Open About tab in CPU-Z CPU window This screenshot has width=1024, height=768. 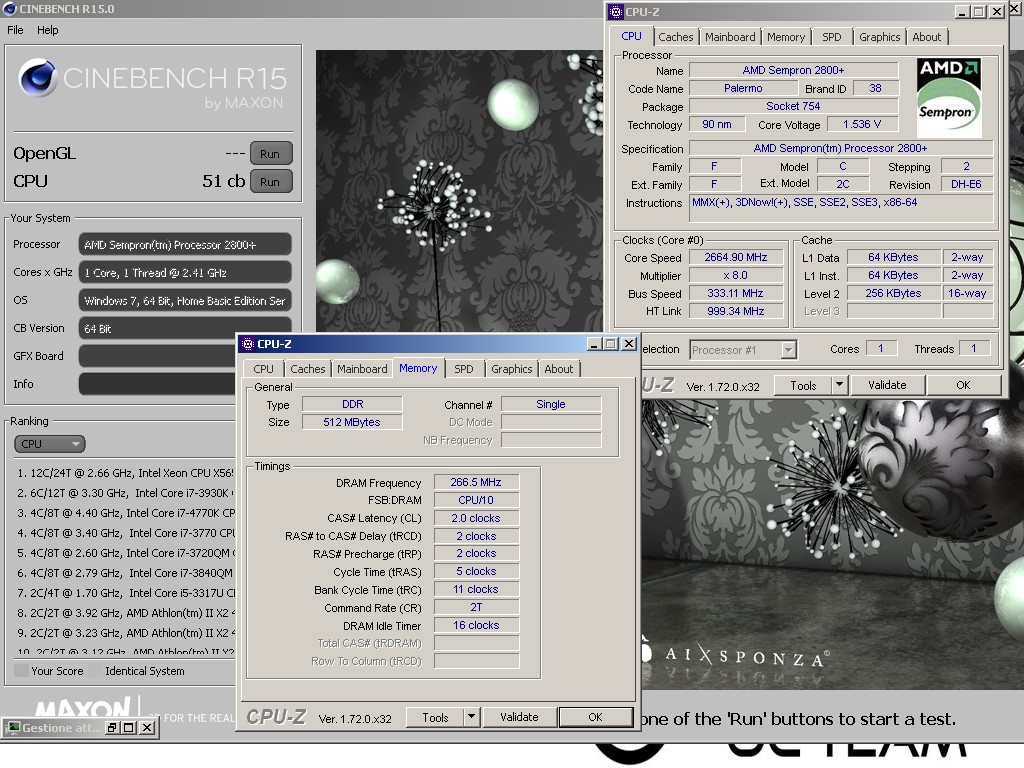927,37
